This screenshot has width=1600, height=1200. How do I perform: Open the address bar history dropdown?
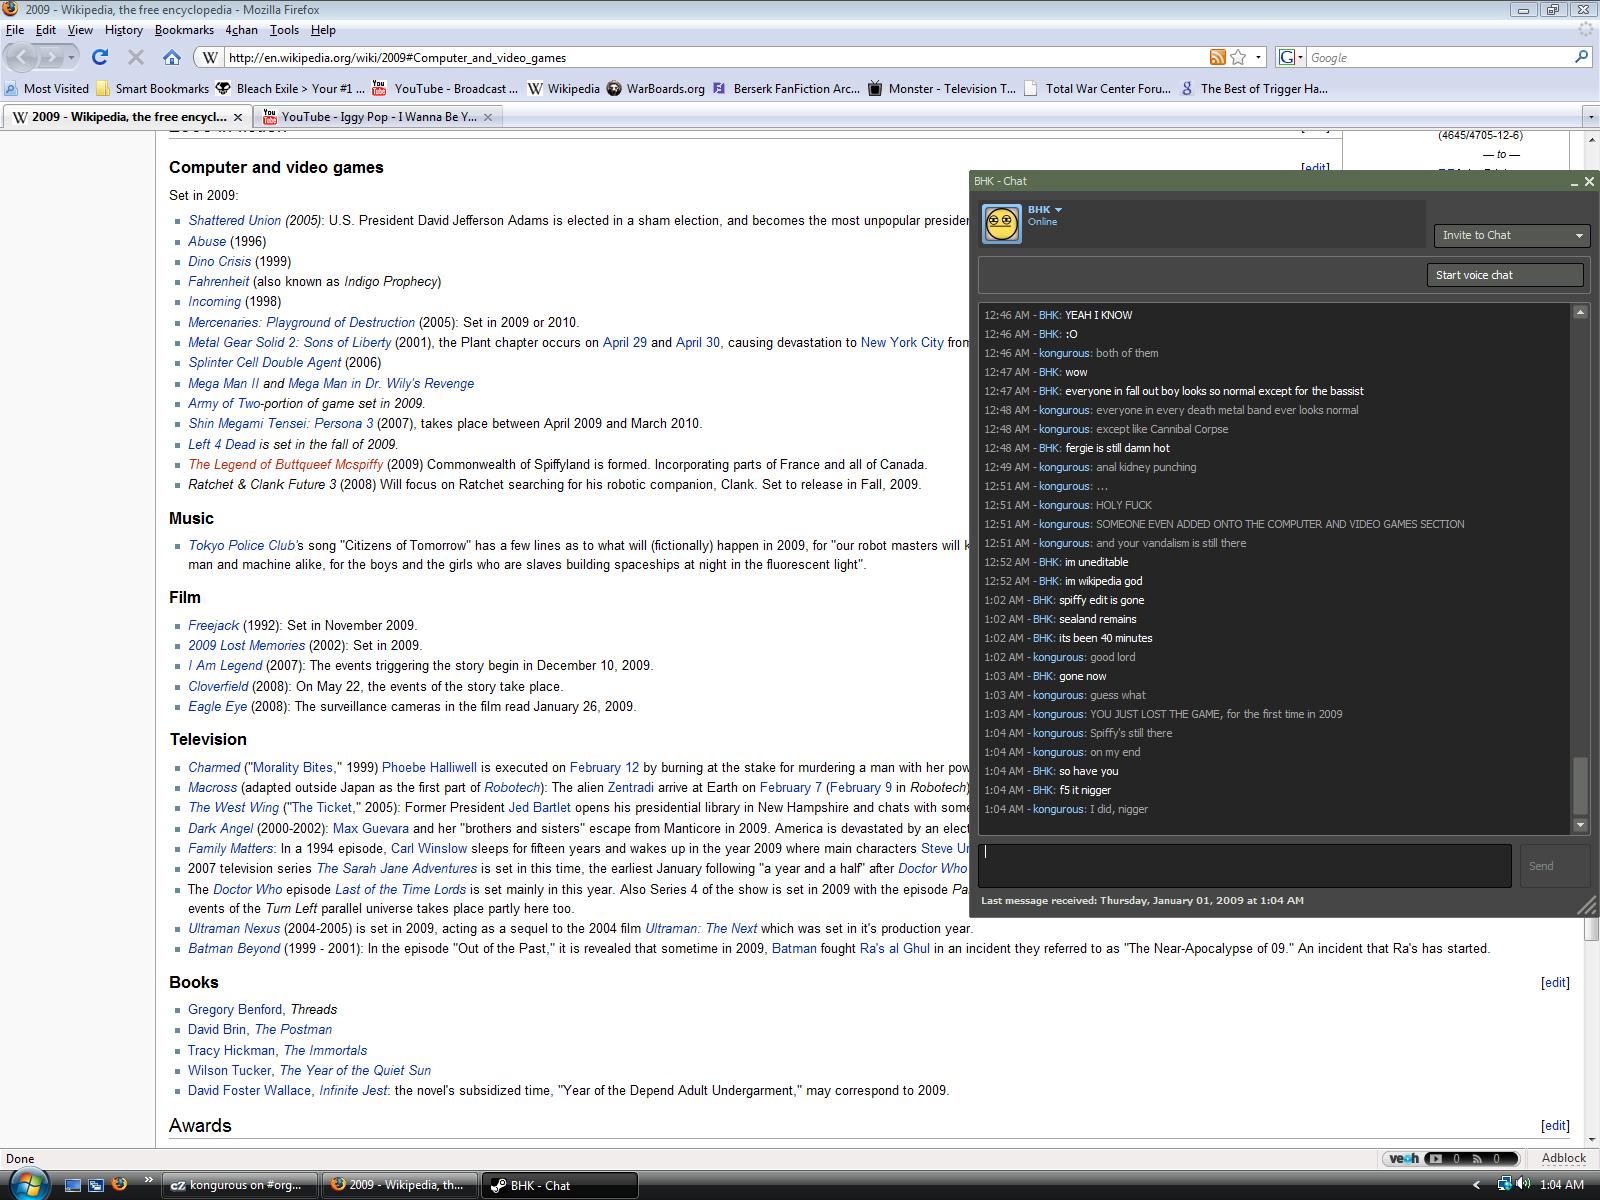click(x=1258, y=57)
